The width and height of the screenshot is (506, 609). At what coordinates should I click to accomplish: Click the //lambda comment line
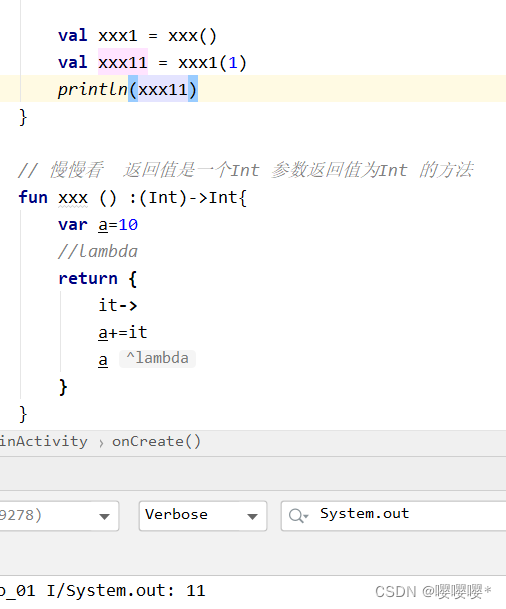coord(98,252)
